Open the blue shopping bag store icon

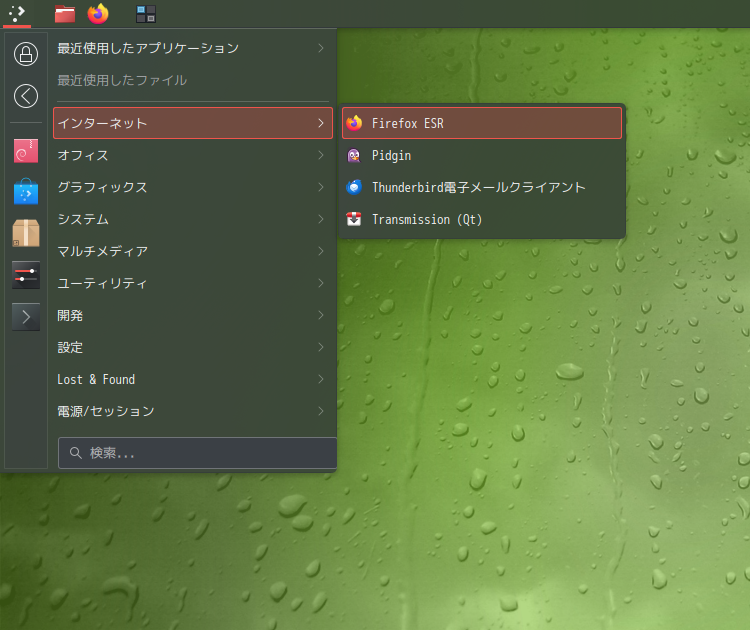pos(26,192)
